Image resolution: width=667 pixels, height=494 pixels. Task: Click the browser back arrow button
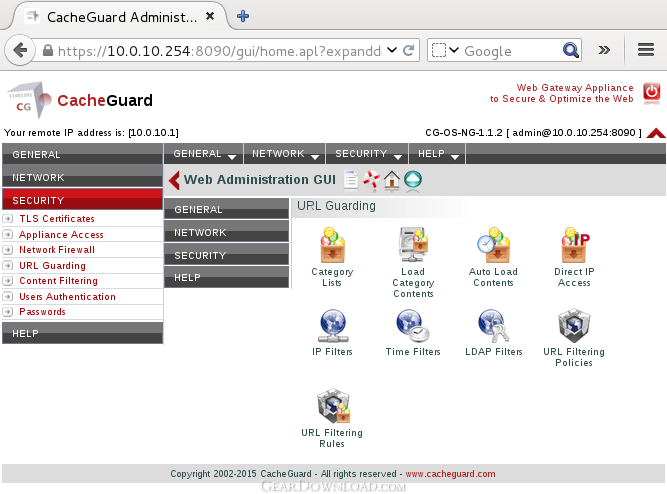point(20,51)
